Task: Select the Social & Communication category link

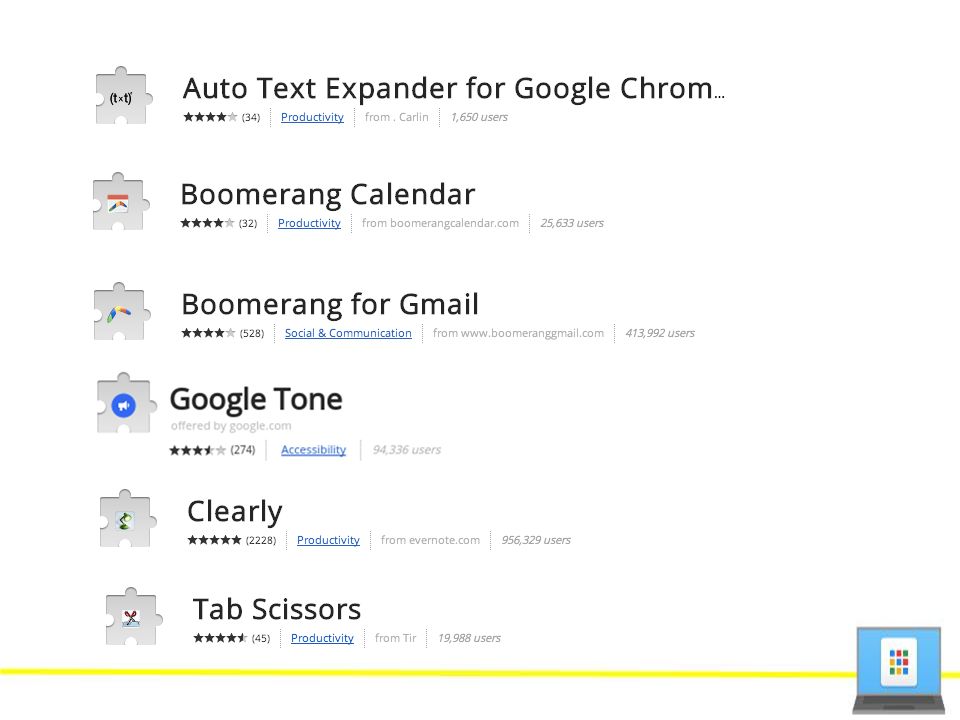Action: click(348, 333)
